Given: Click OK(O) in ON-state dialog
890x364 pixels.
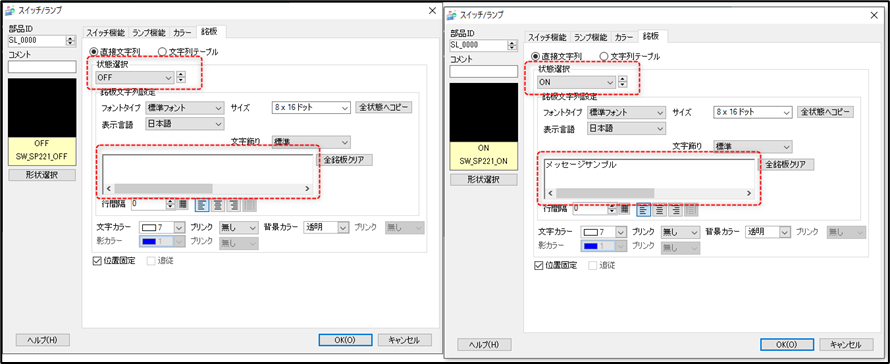Looking at the screenshot, I should pos(787,344).
